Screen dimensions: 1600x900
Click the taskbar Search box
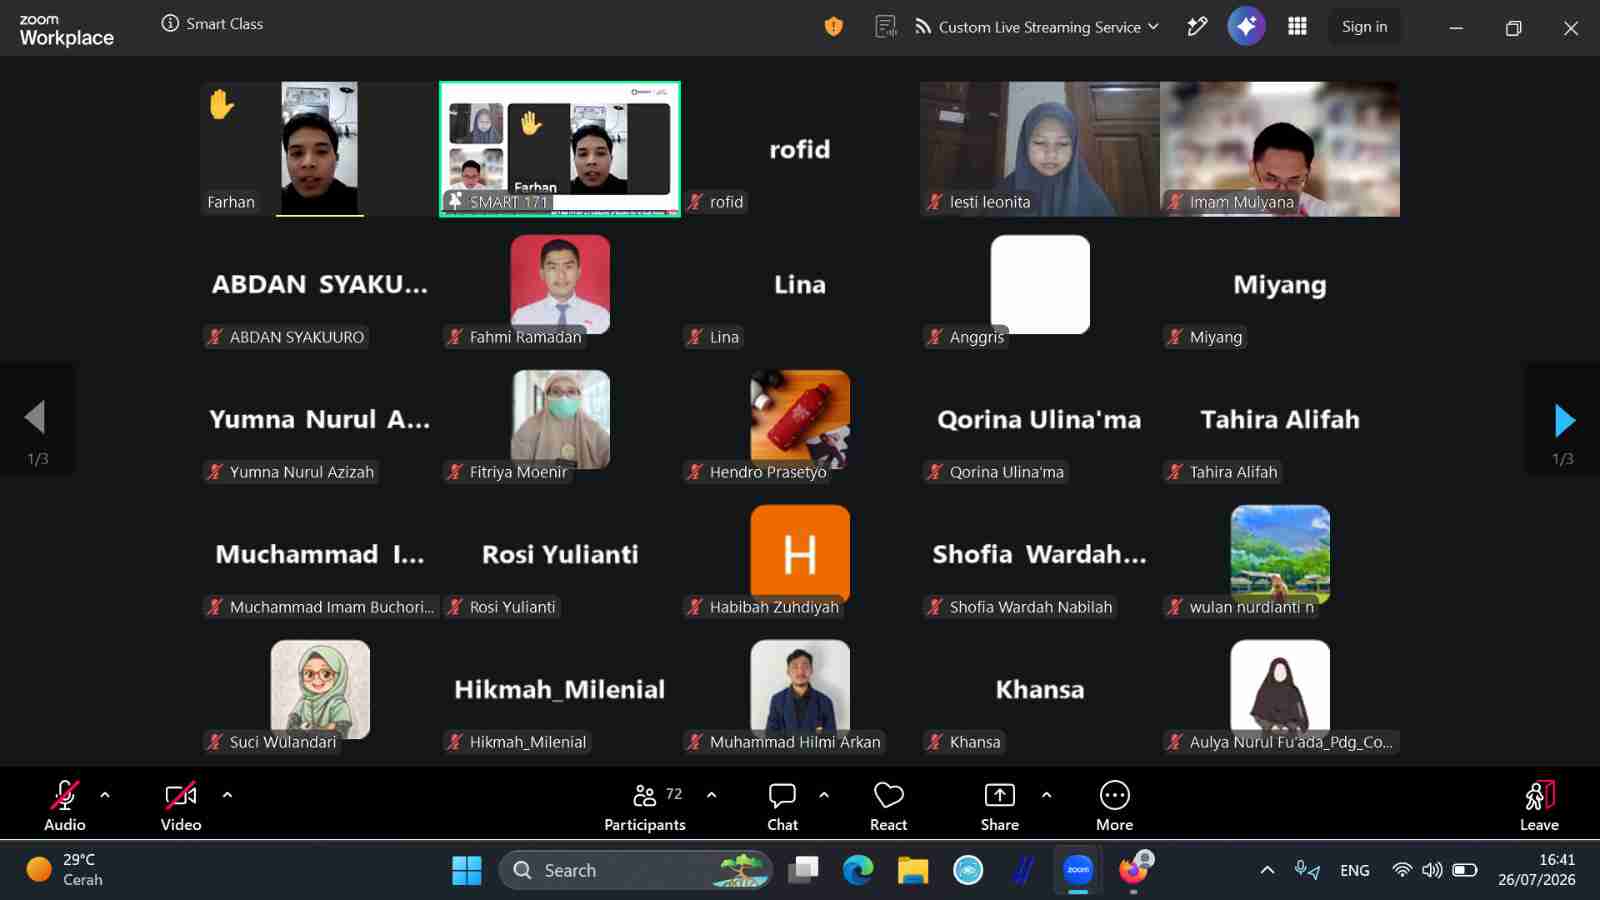(636, 870)
